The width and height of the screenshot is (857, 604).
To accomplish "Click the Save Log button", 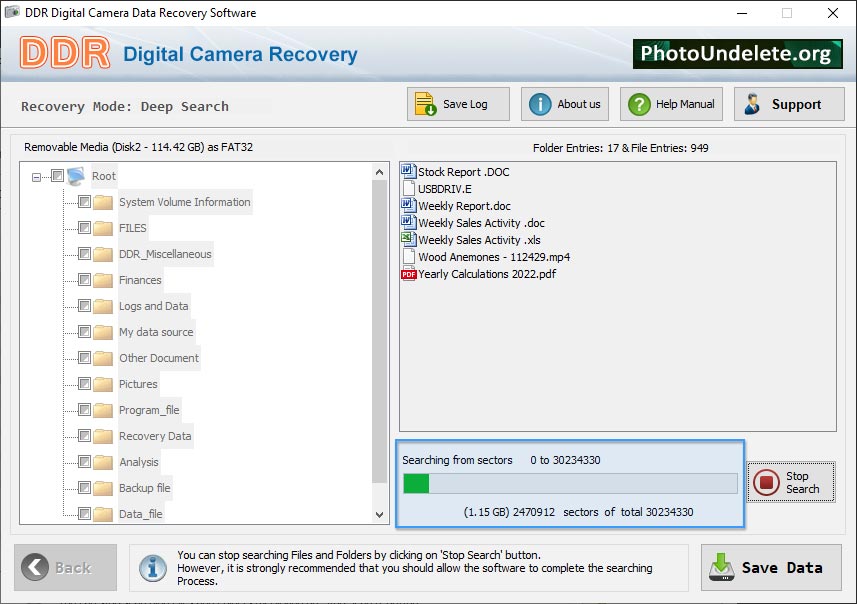I will tap(458, 104).
